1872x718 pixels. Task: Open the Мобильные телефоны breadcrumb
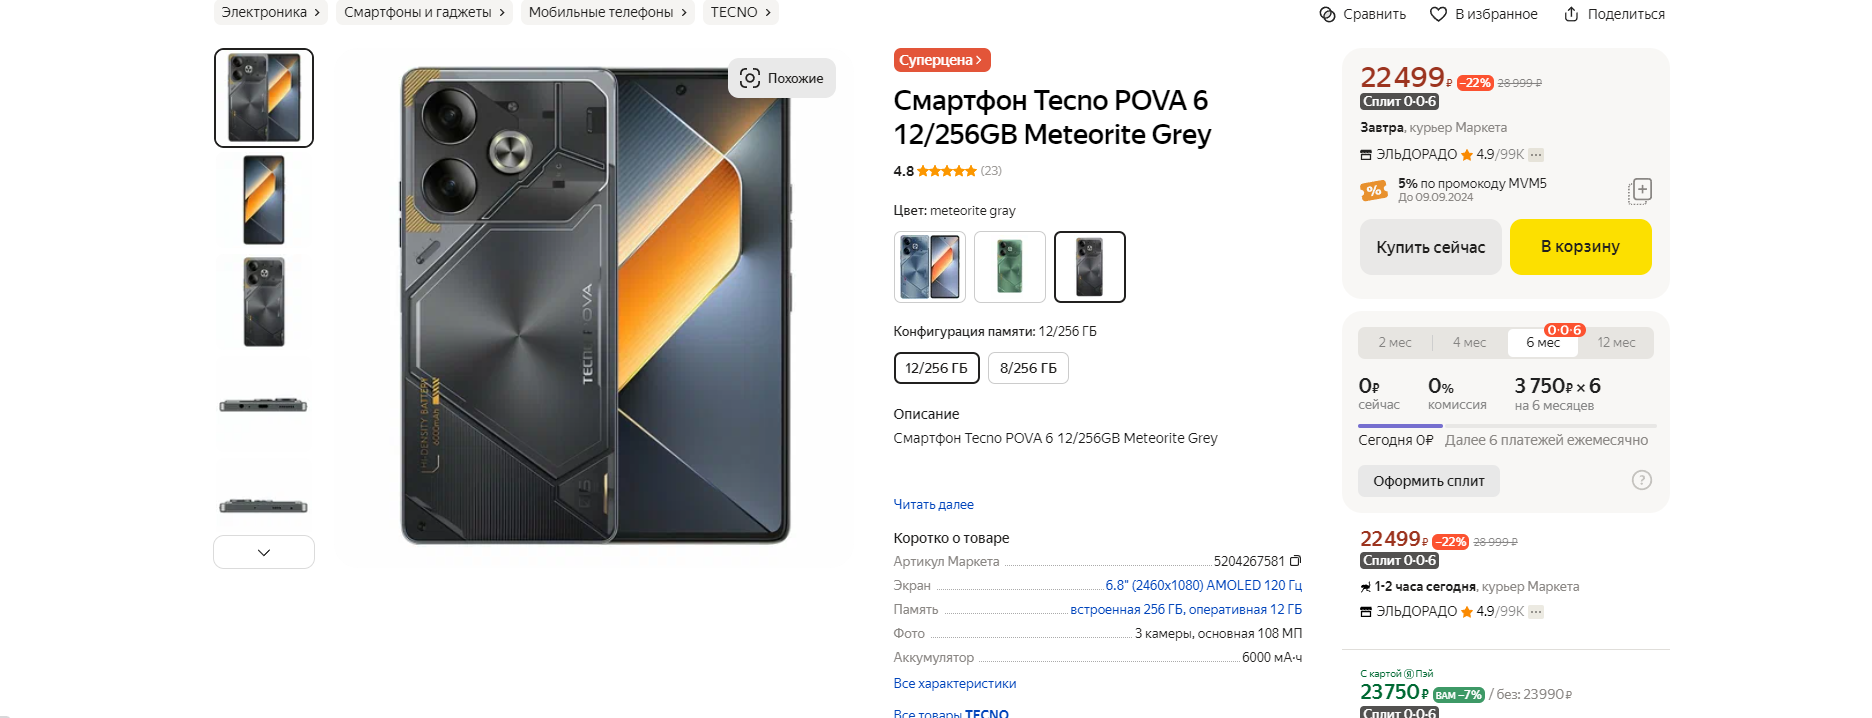pos(607,12)
